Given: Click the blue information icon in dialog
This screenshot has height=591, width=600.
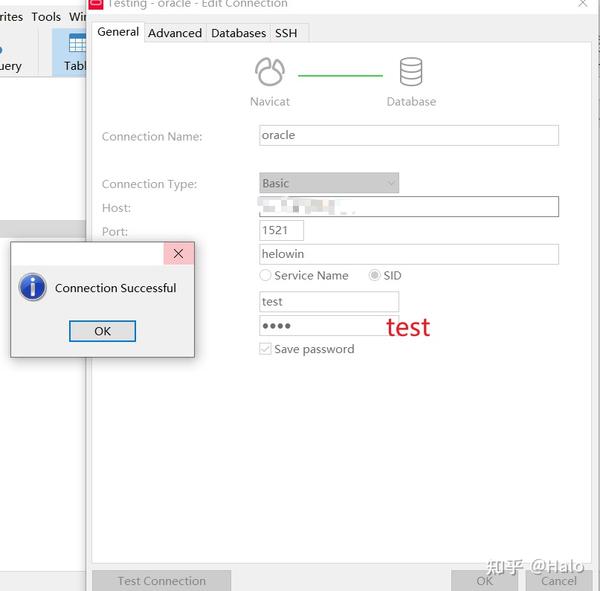Looking at the screenshot, I should (x=33, y=287).
